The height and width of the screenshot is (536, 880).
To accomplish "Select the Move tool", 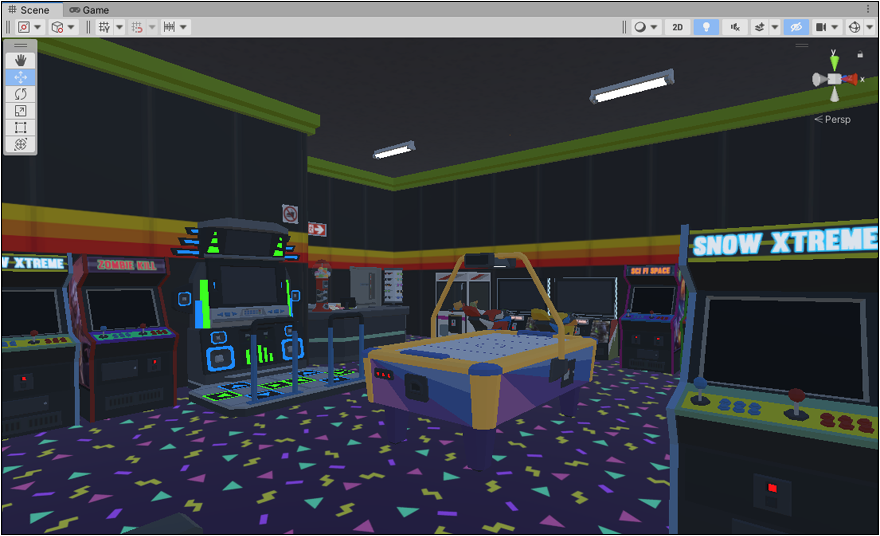I will [x=20, y=77].
